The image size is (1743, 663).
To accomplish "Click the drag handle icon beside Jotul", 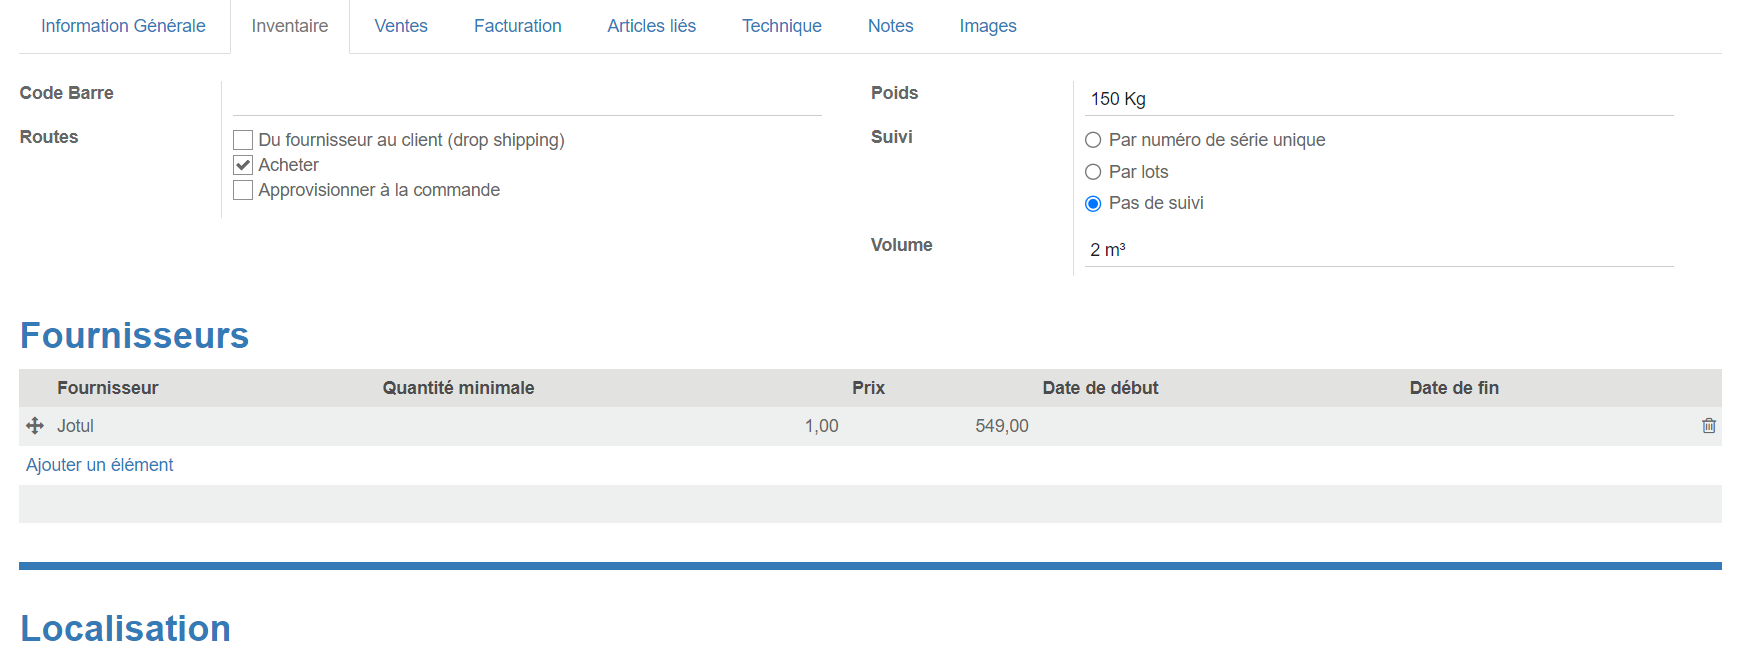I will pyautogui.click(x=35, y=426).
